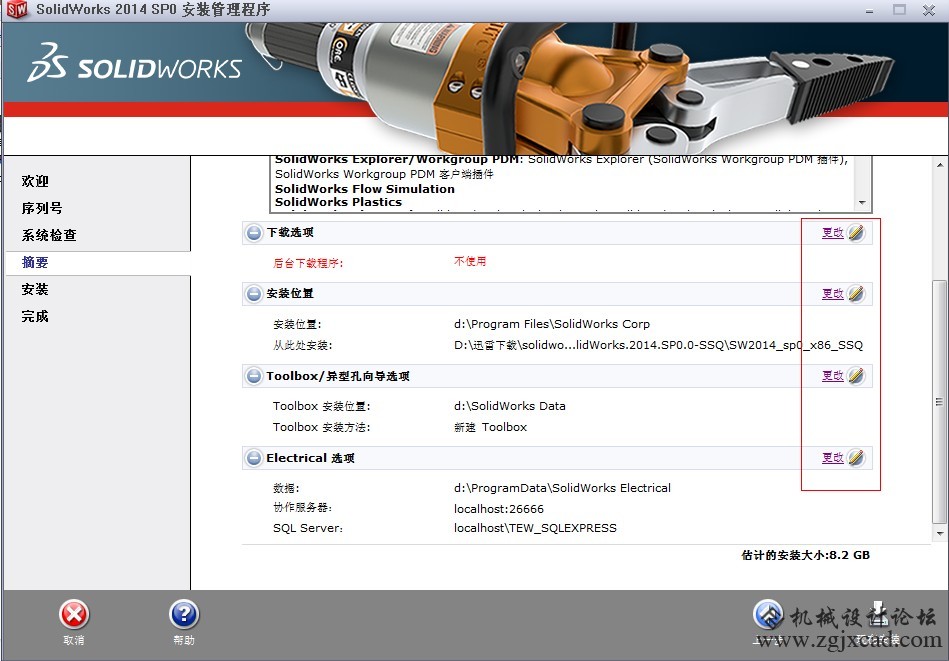Click the main vertical scrollbar thumb
Image resolution: width=949 pixels, height=661 pixels.
939,402
